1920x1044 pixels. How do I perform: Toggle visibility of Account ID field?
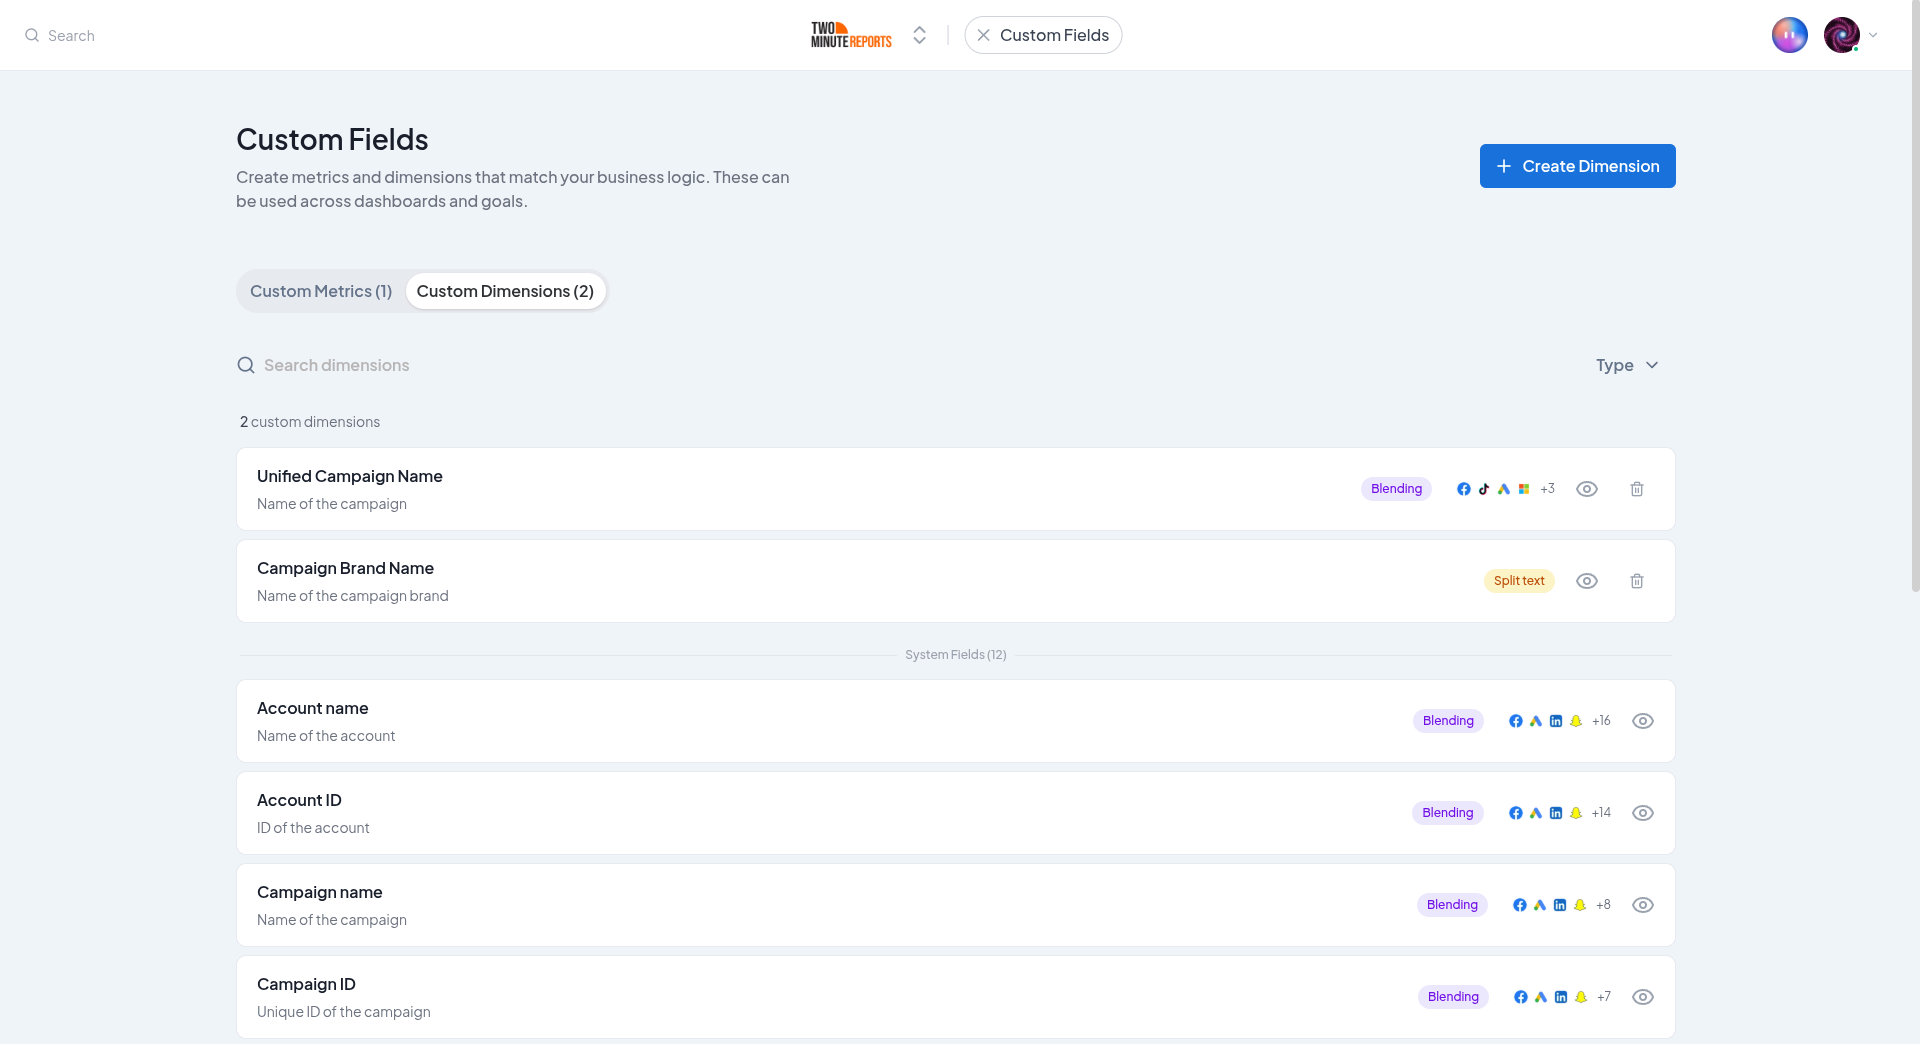pos(1643,813)
